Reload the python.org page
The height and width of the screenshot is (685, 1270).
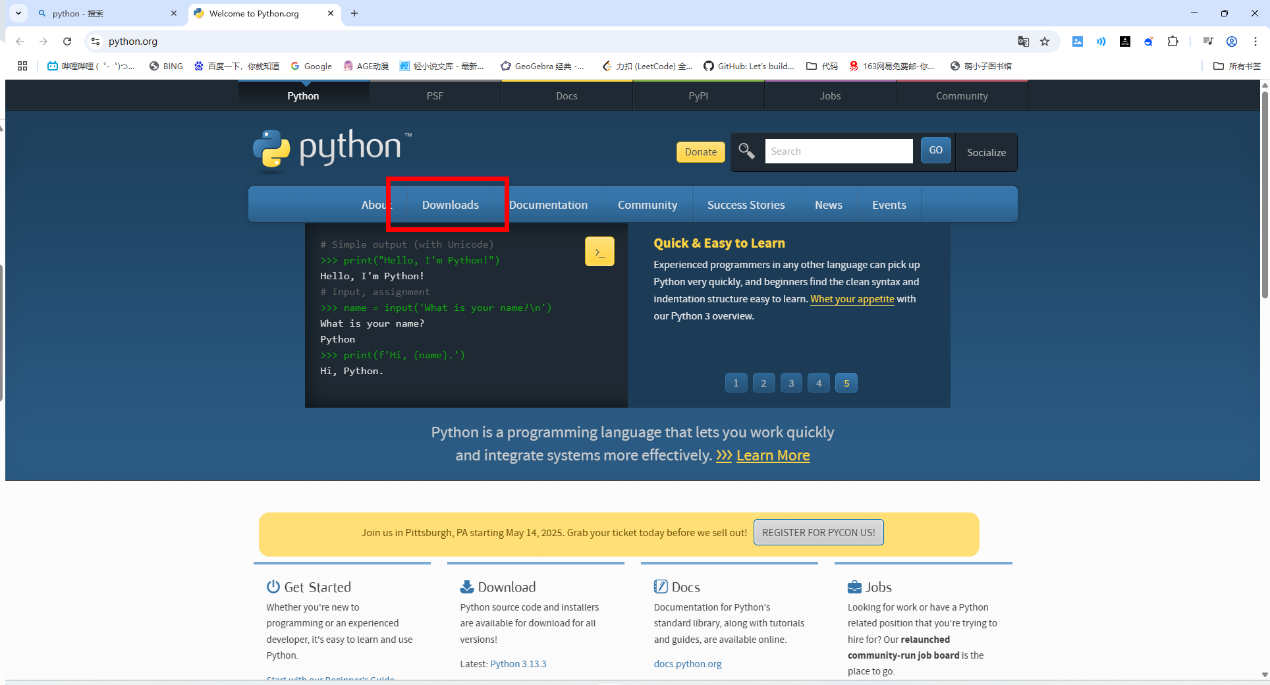(67, 41)
